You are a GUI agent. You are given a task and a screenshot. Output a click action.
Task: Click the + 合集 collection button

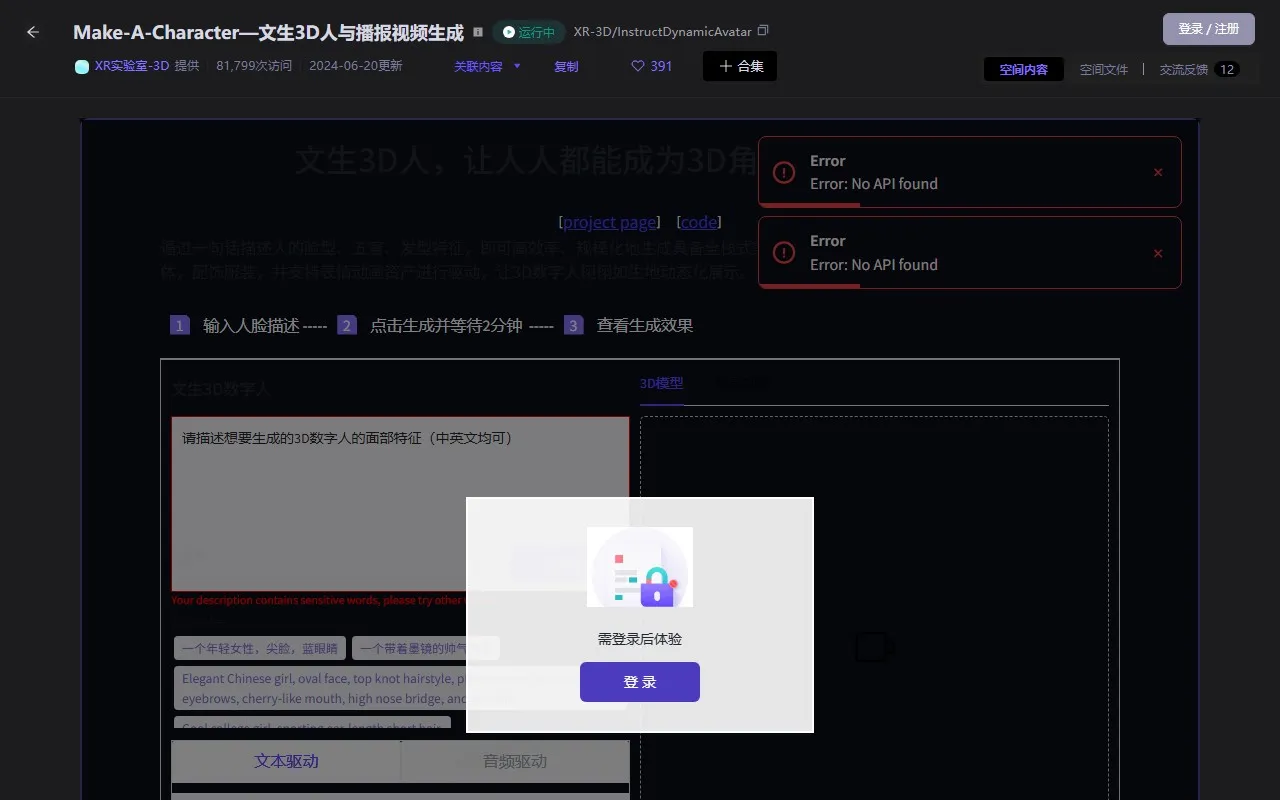click(739, 66)
